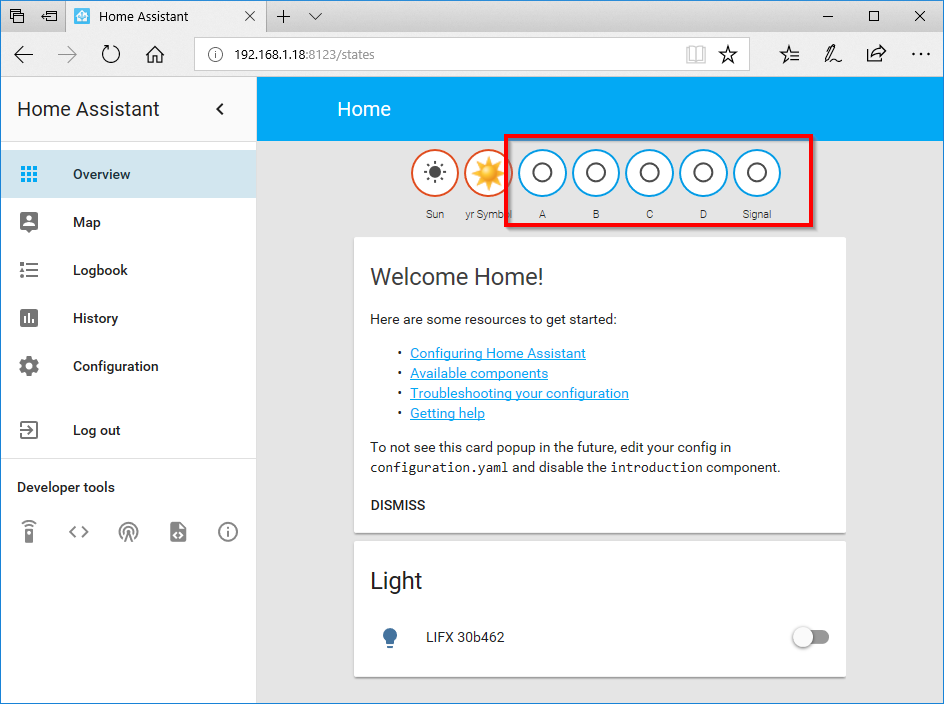
Task: Select the Map menu item
Action: 129,222
